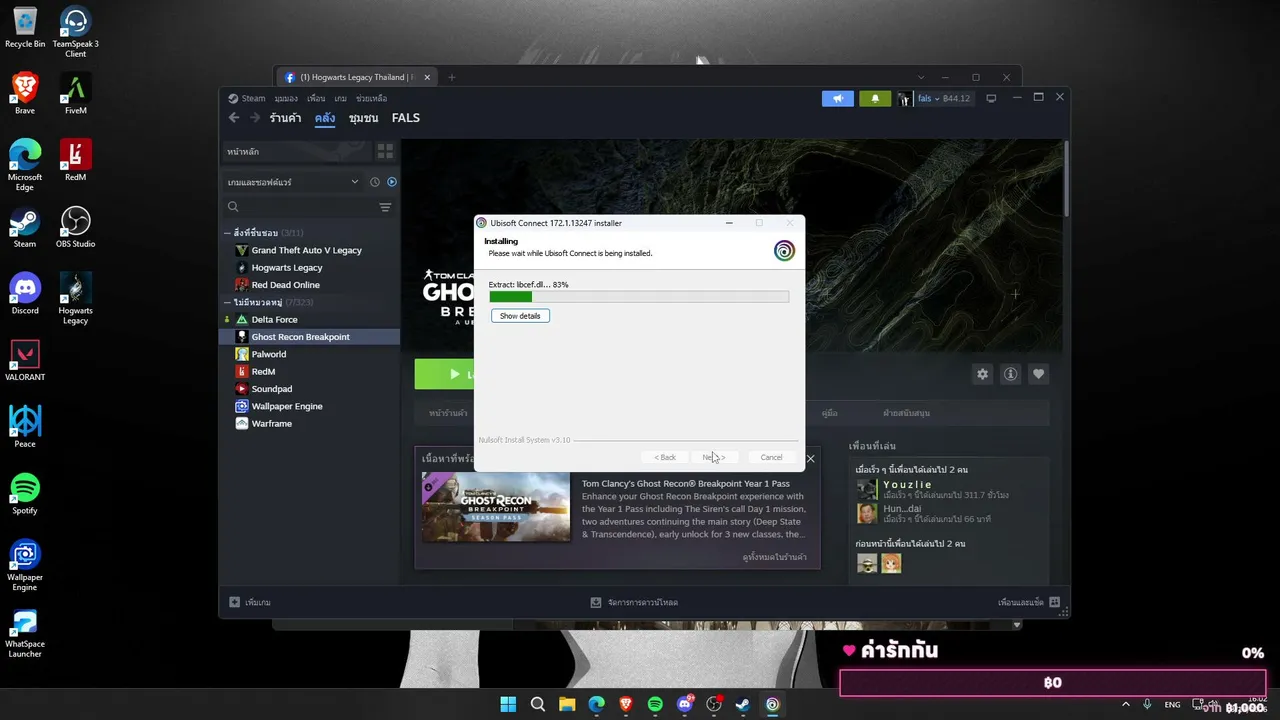Toggle library grid view icon

click(x=385, y=151)
